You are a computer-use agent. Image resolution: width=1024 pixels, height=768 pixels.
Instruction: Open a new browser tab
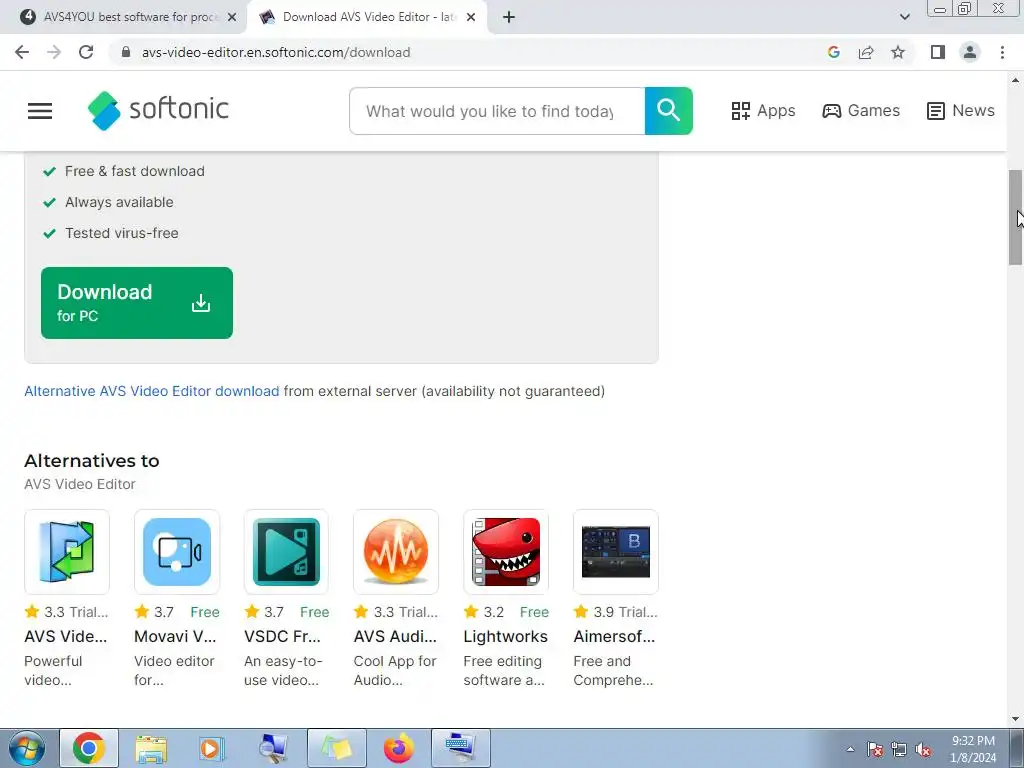click(x=509, y=17)
